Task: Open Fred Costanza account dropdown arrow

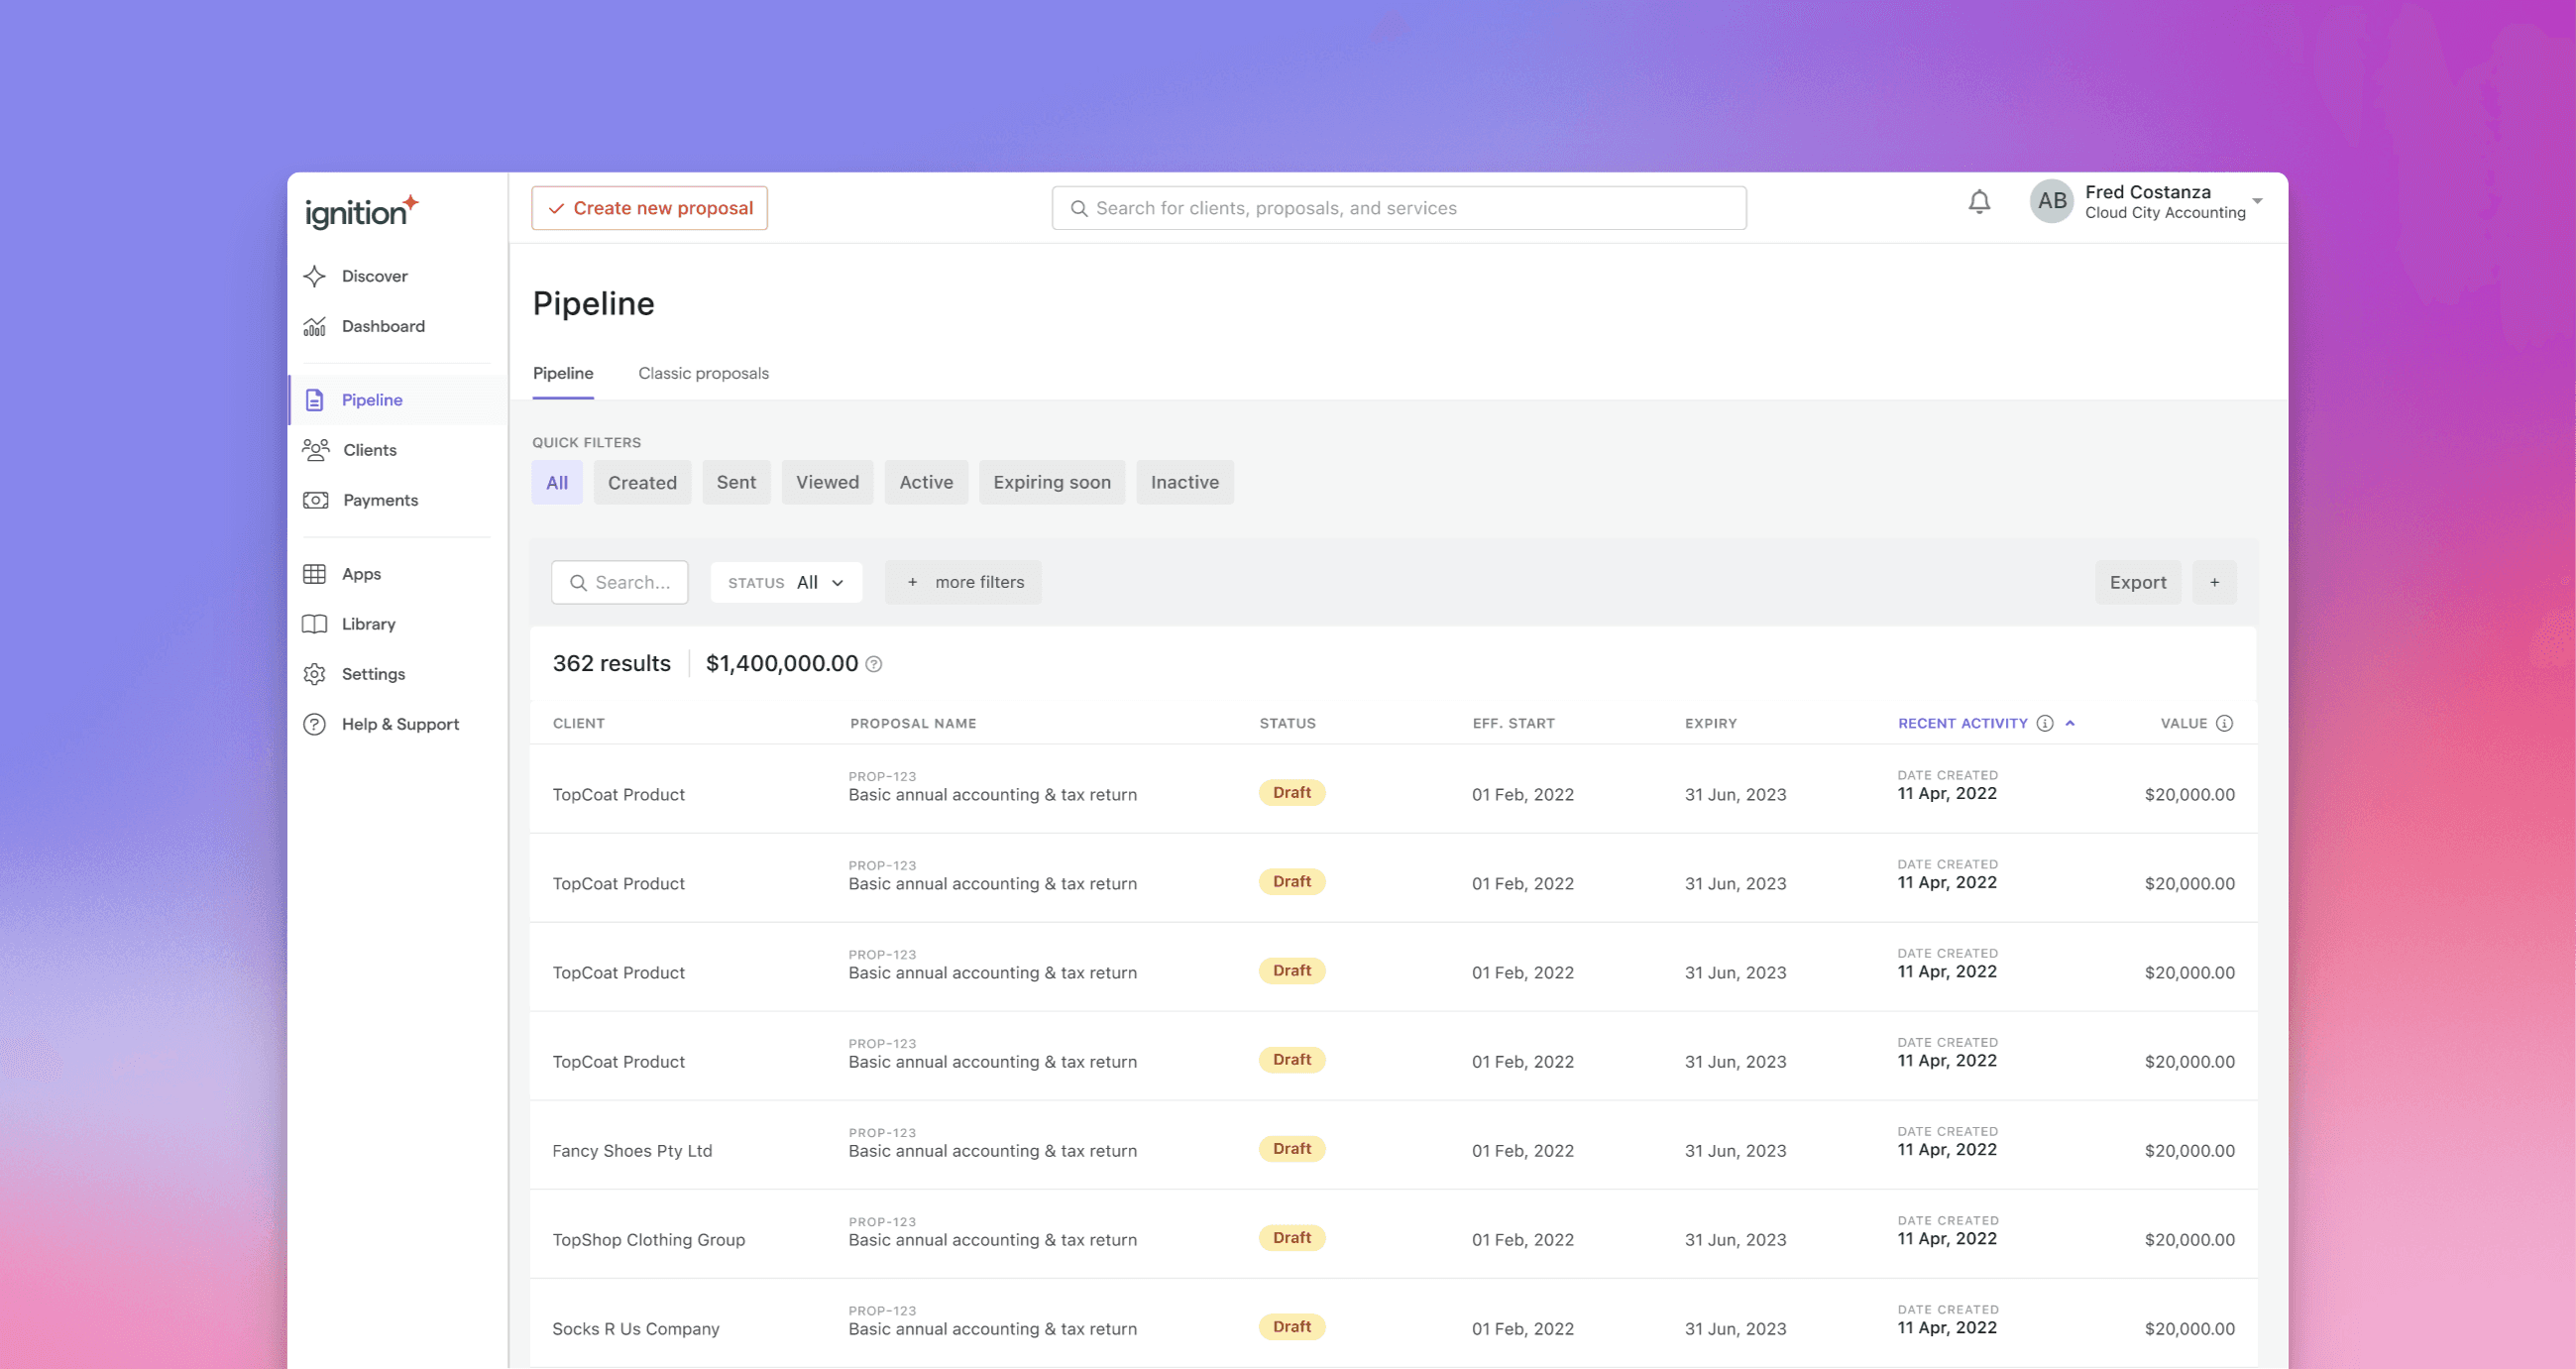Action: pyautogui.click(x=2257, y=201)
